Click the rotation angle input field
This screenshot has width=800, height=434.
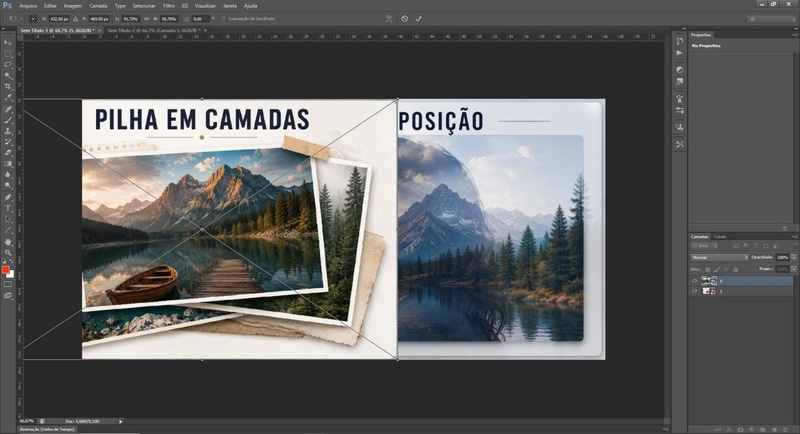click(x=199, y=19)
